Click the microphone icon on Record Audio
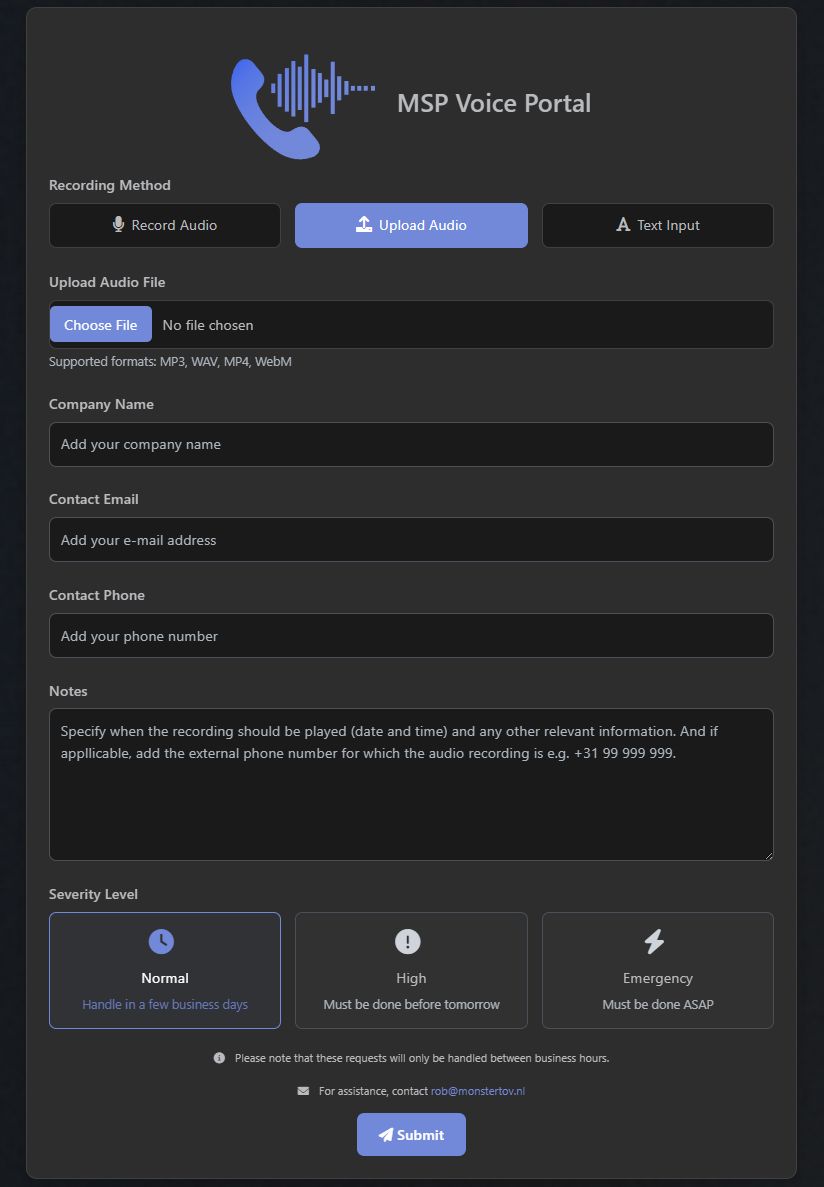Screen dimensions: 824x1187 click(120, 225)
